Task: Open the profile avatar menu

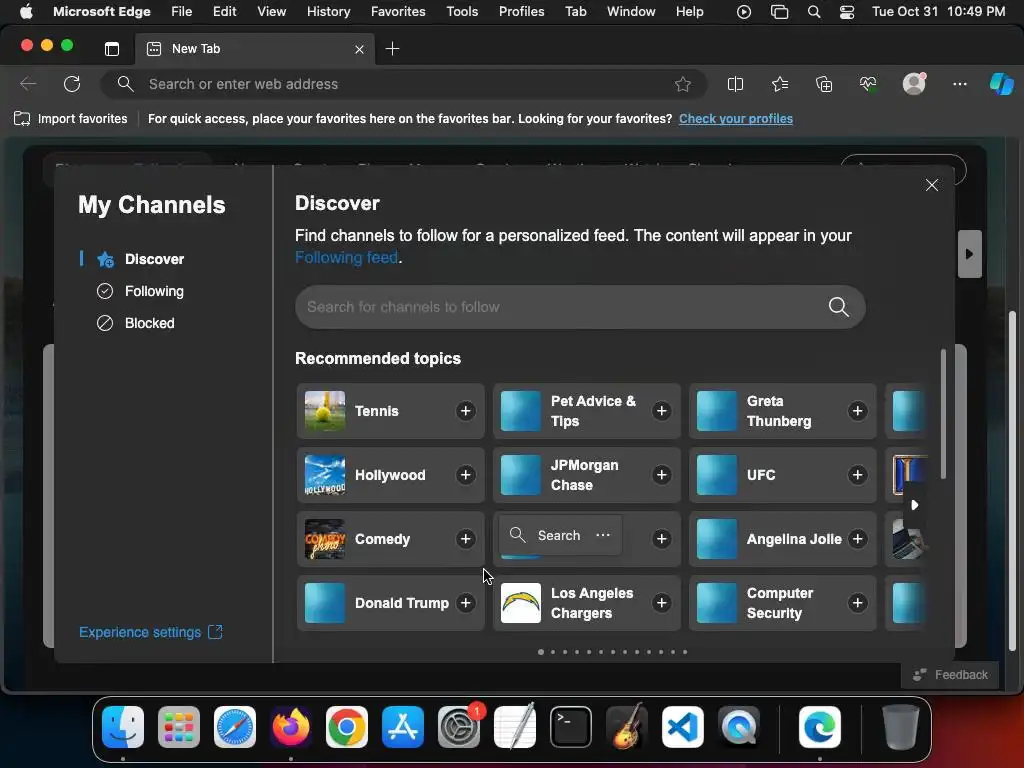Action: click(x=914, y=84)
